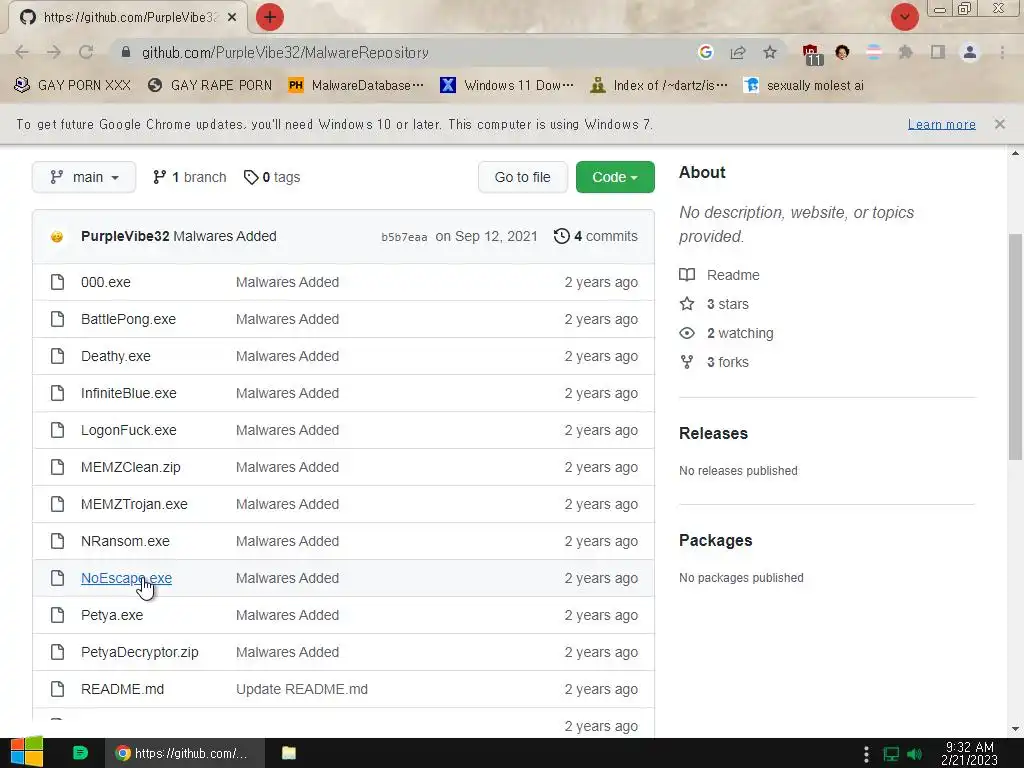This screenshot has width=1024, height=768.
Task: Open Deathy.exe file link
Action: [x=116, y=356]
